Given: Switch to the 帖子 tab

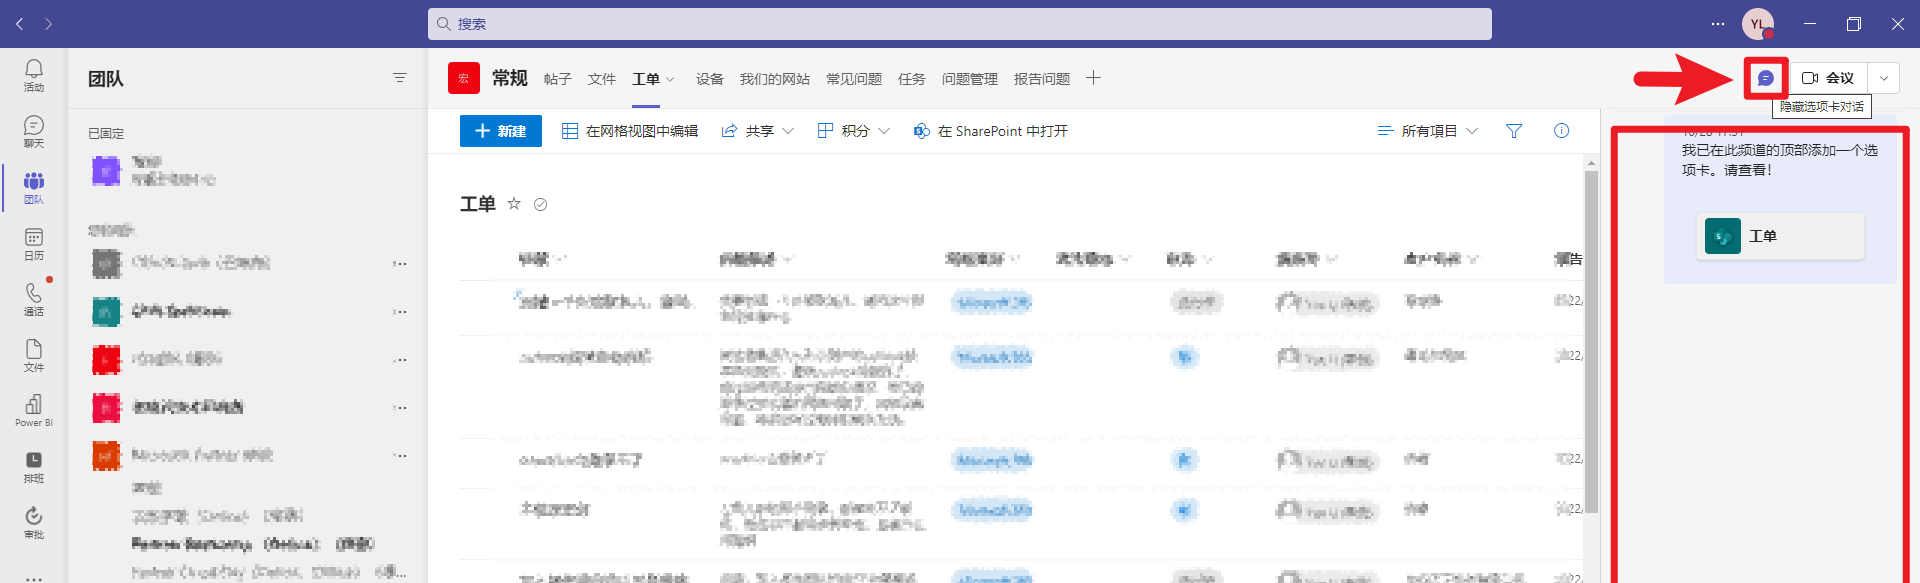Looking at the screenshot, I should pos(557,79).
